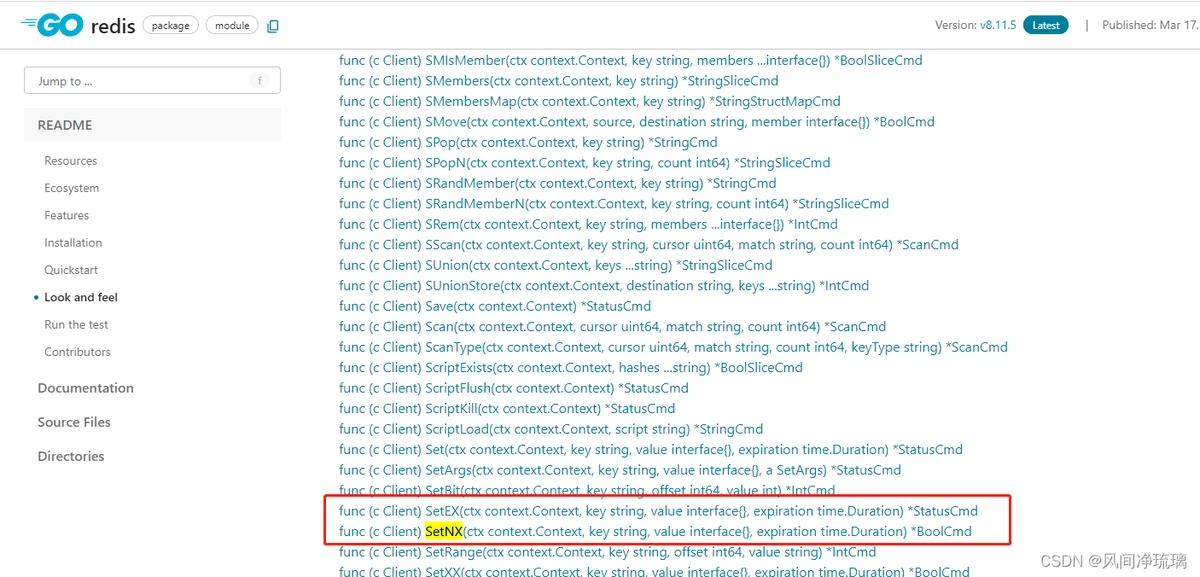Screen dimensions: 1200x577
Task: Open the SPop function link
Action: [528, 142]
